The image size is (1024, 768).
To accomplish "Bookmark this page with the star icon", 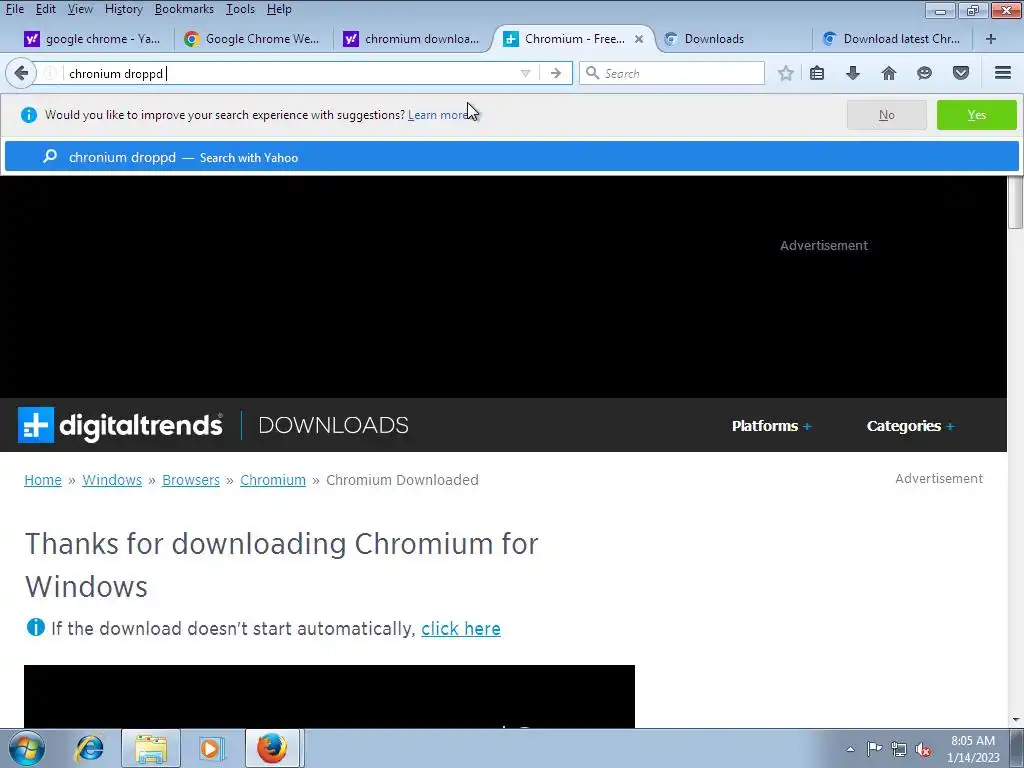I will tap(786, 73).
